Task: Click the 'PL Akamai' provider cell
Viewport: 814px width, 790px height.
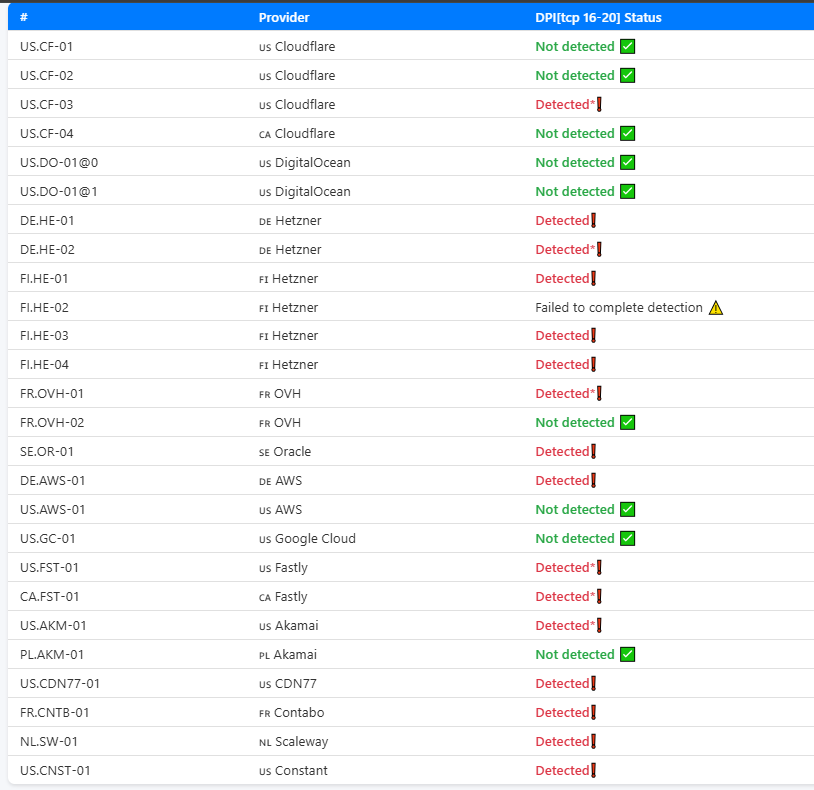Action: pyautogui.click(x=288, y=655)
